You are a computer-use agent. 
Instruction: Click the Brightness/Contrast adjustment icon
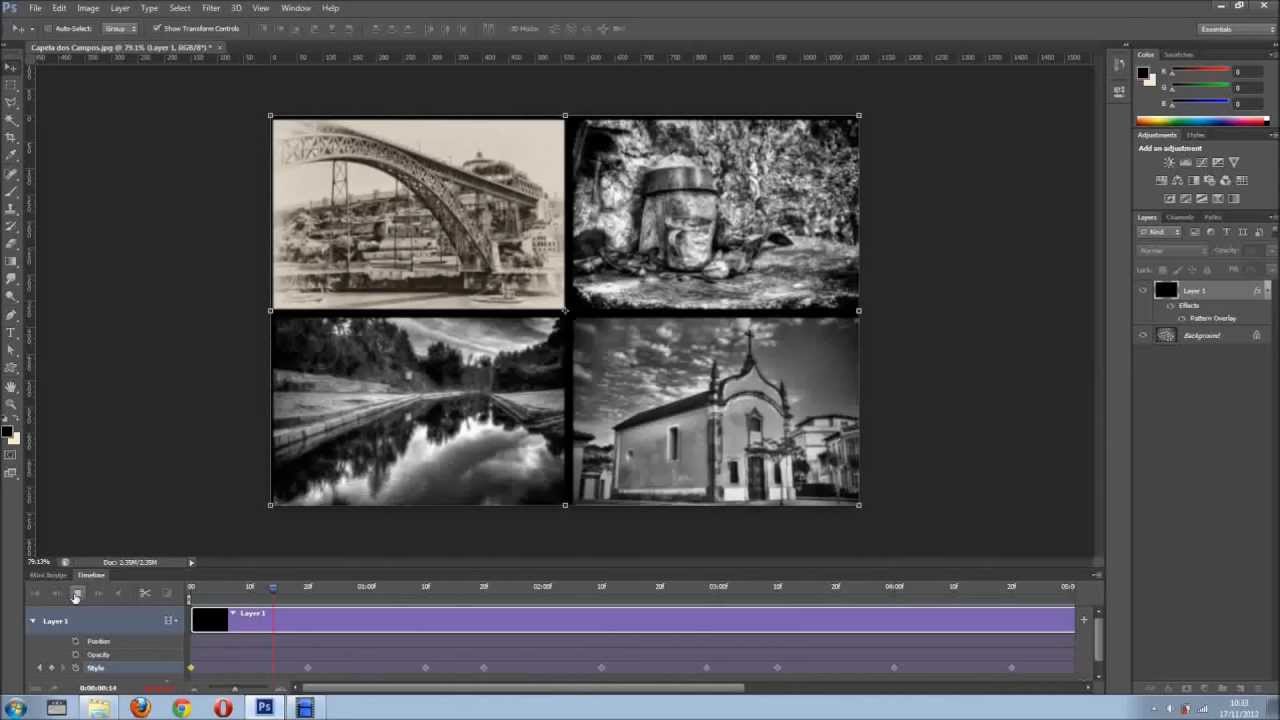click(x=1169, y=162)
